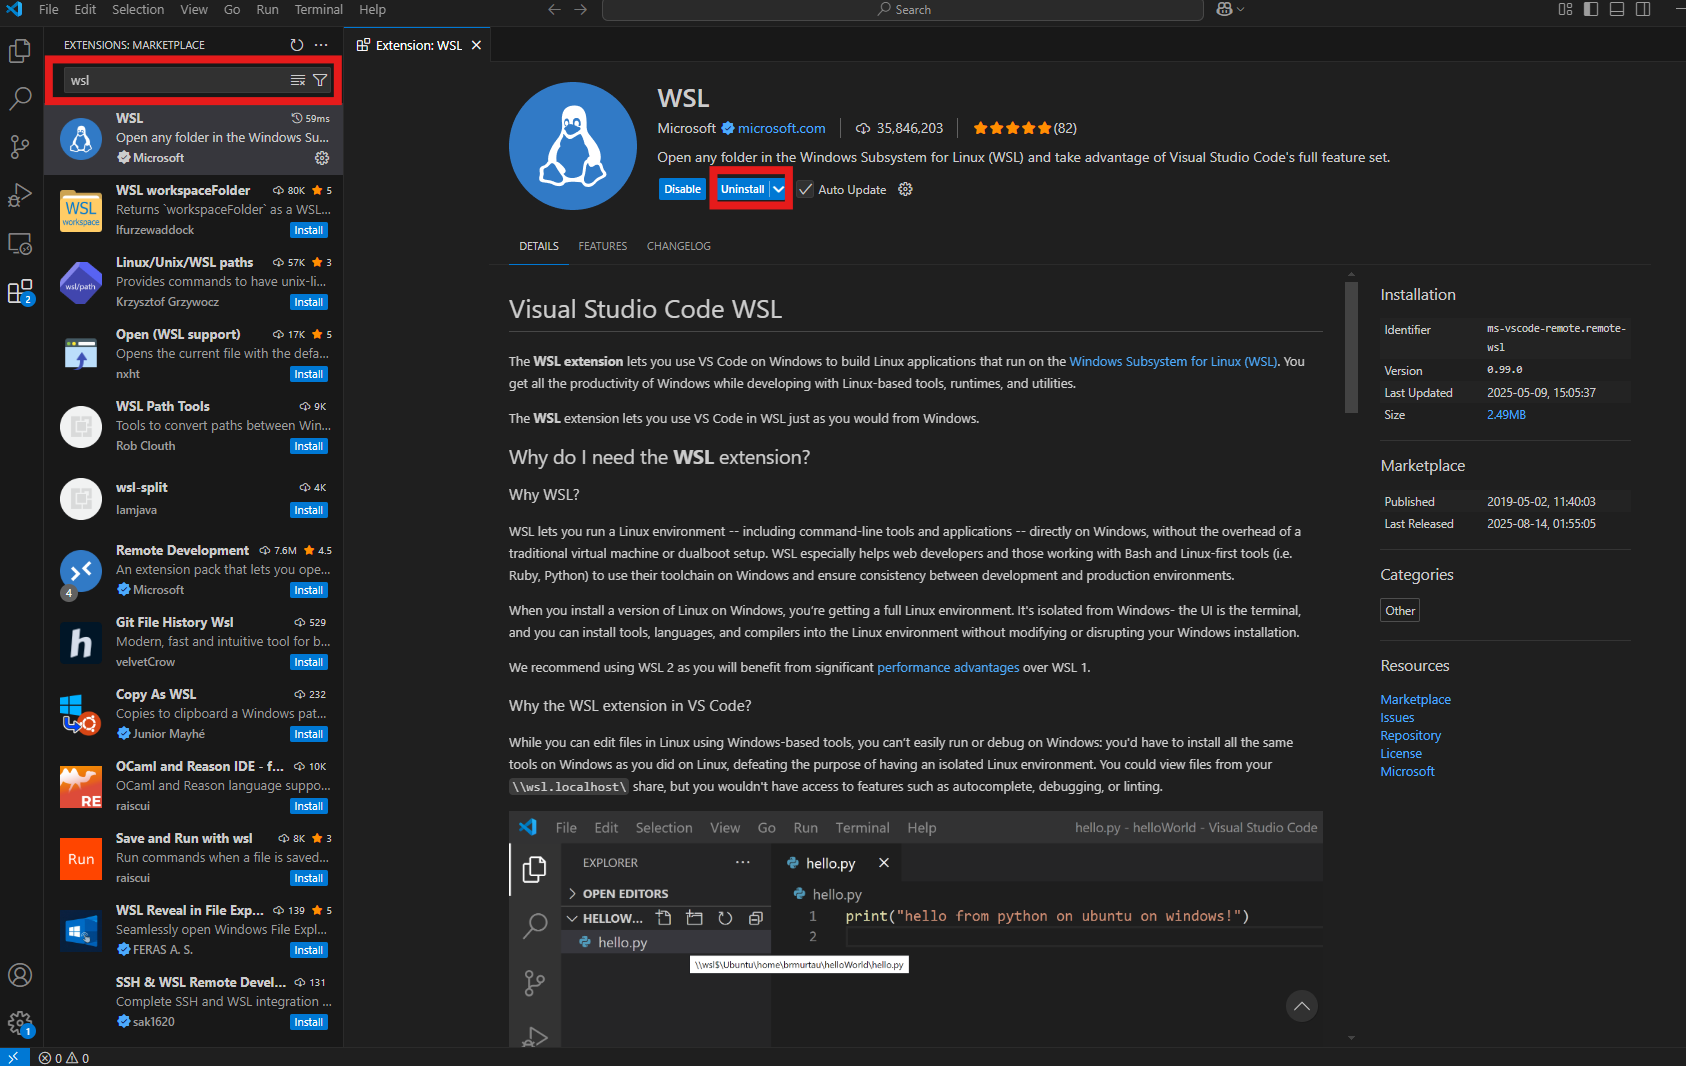Viewport: 1686px width, 1066px height.
Task: Disable the WSL extension
Action: pyautogui.click(x=683, y=189)
